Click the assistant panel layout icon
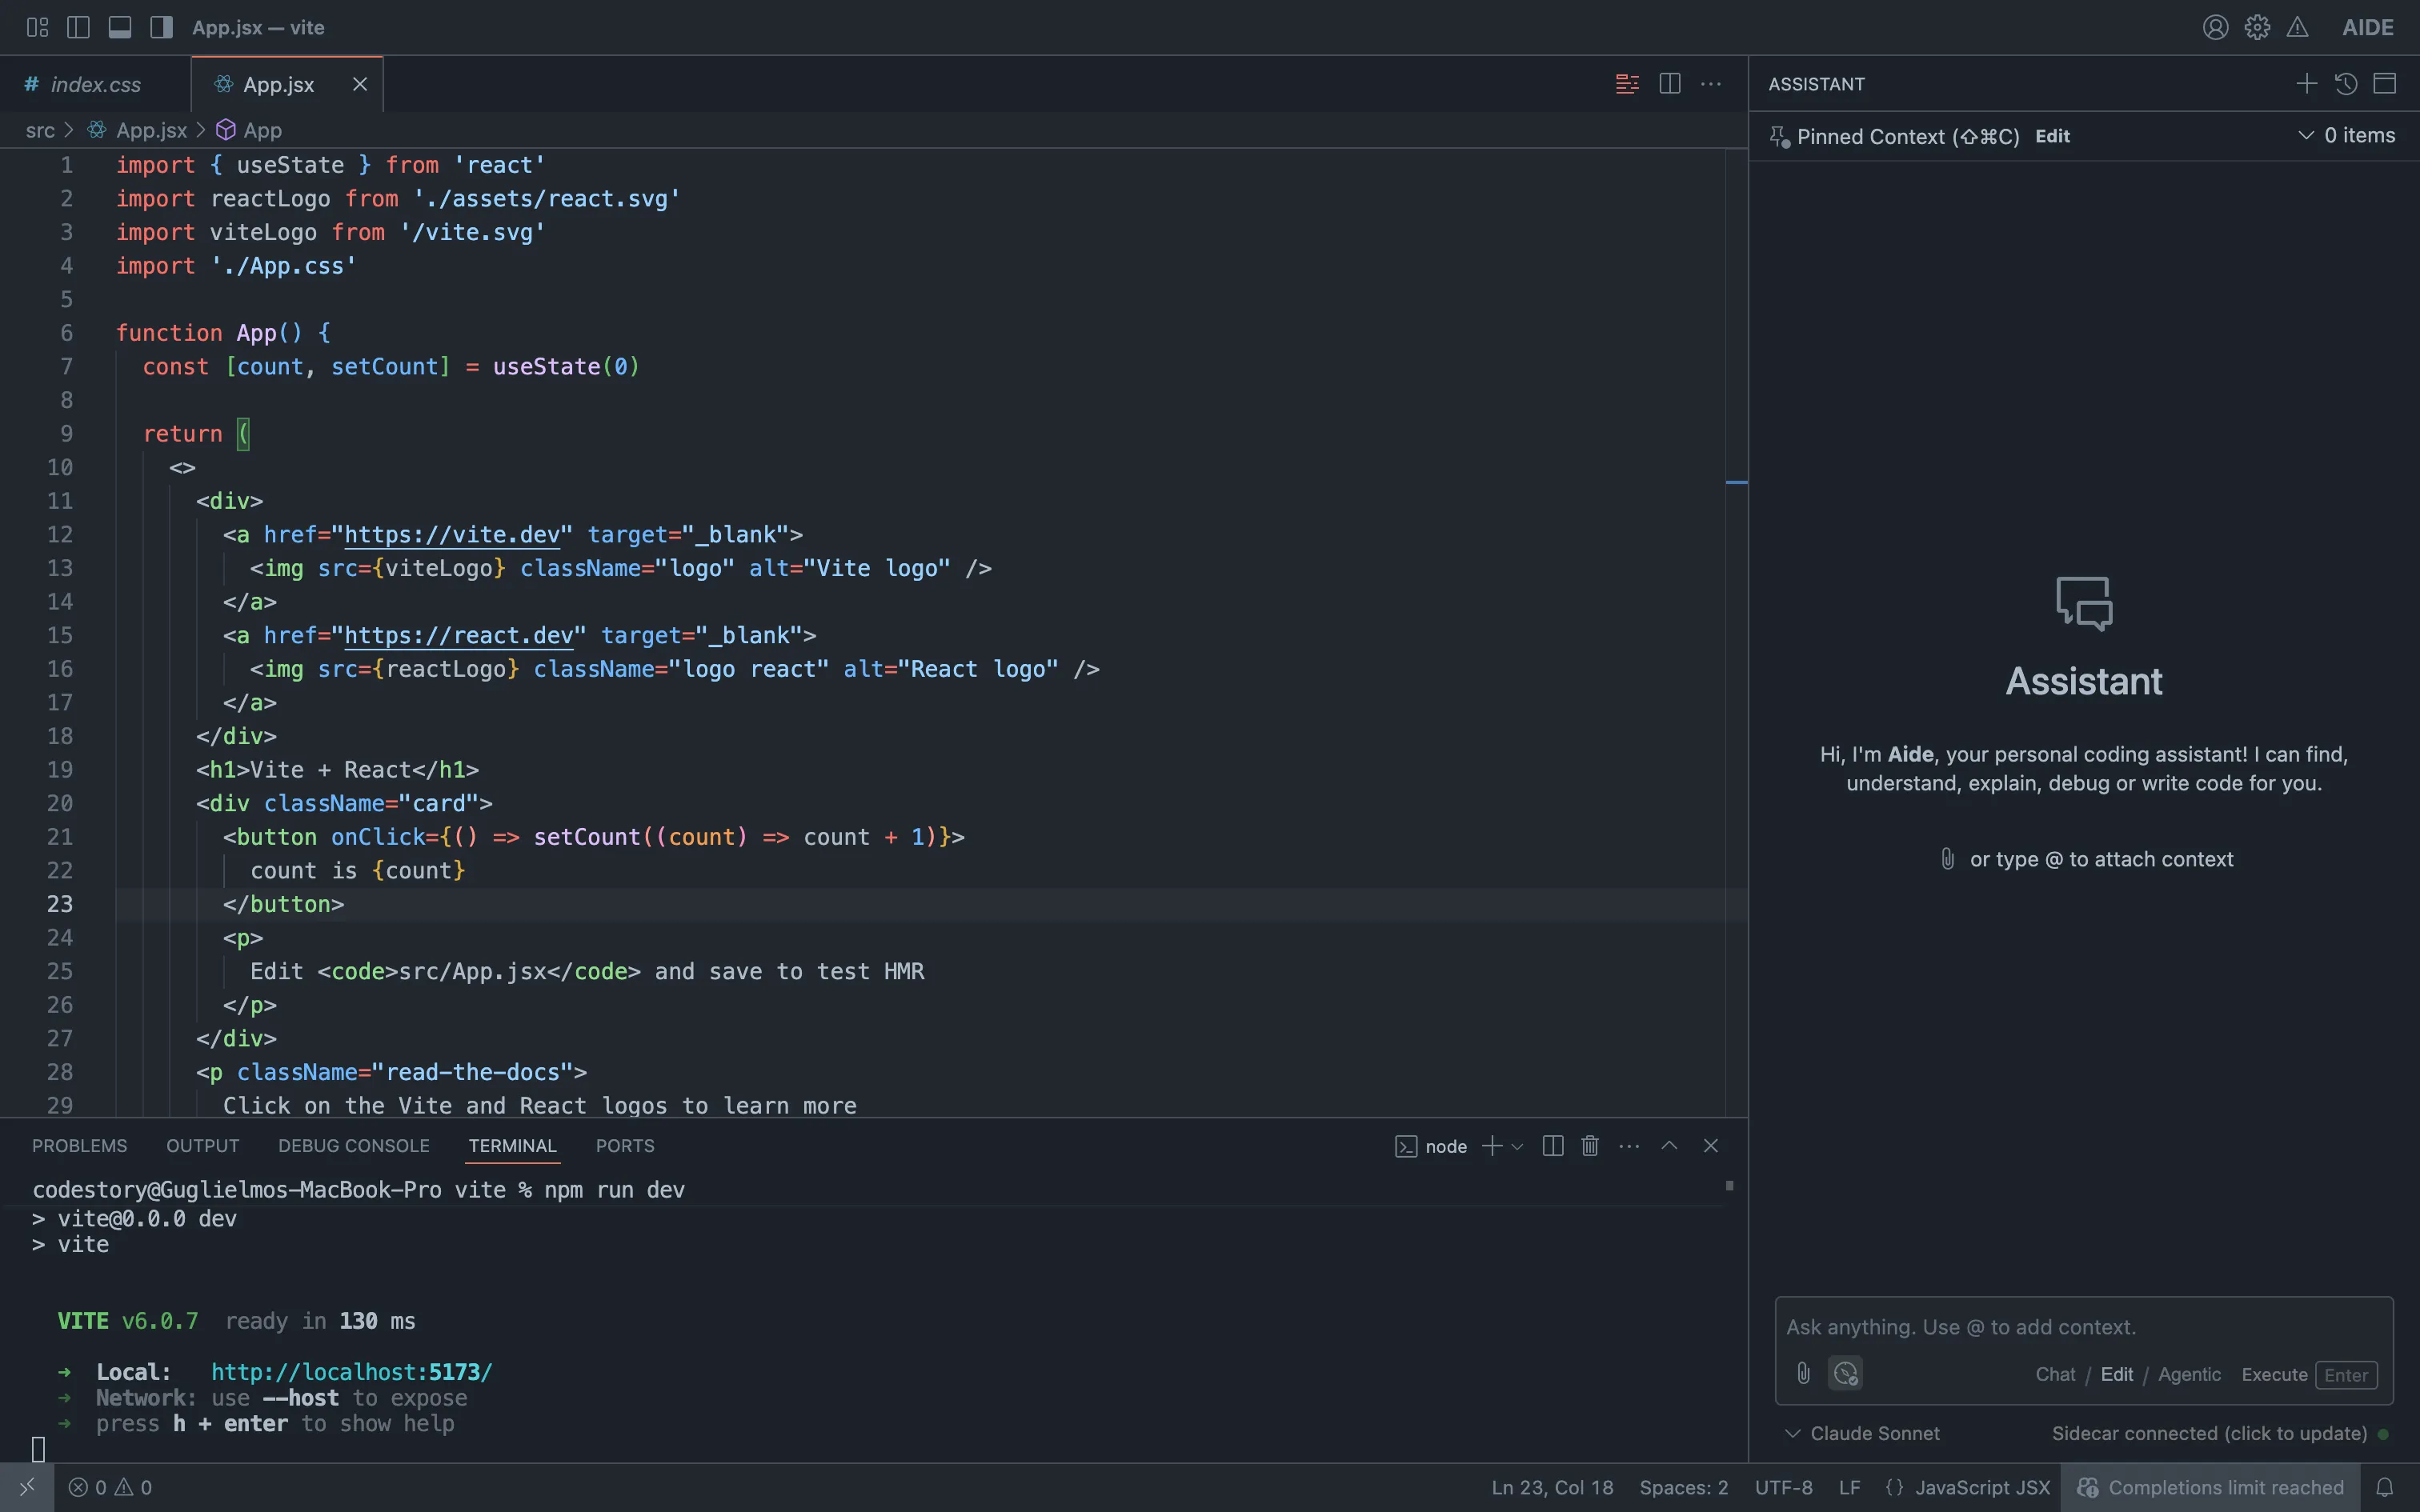 tap(2385, 84)
